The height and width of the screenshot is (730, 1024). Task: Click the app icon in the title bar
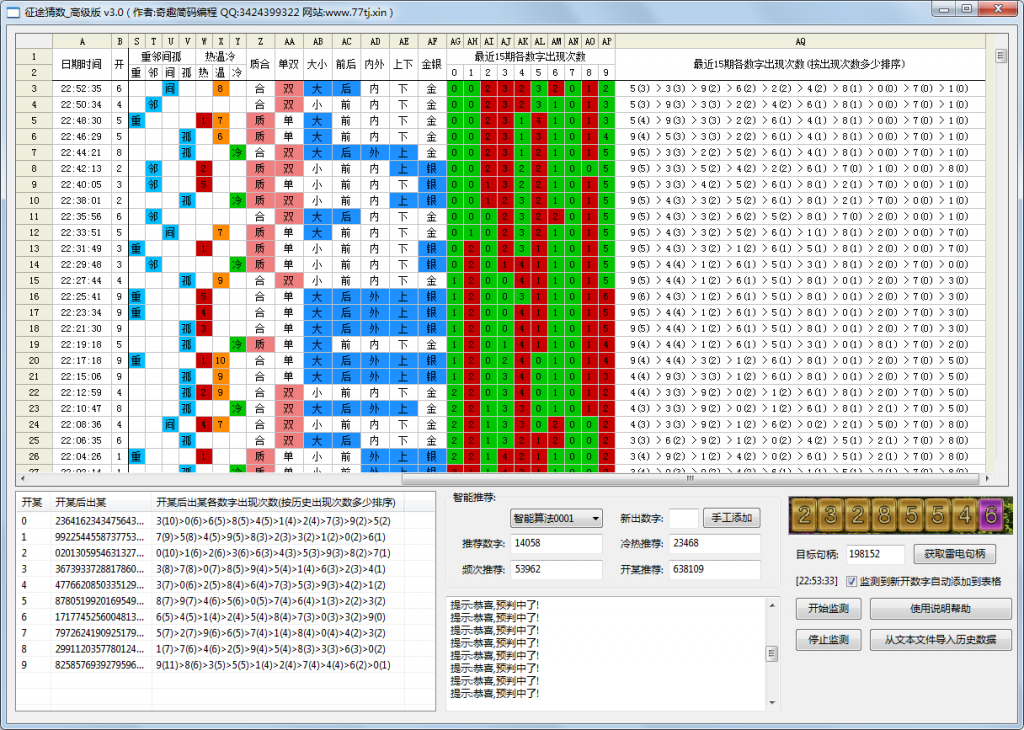coord(12,12)
